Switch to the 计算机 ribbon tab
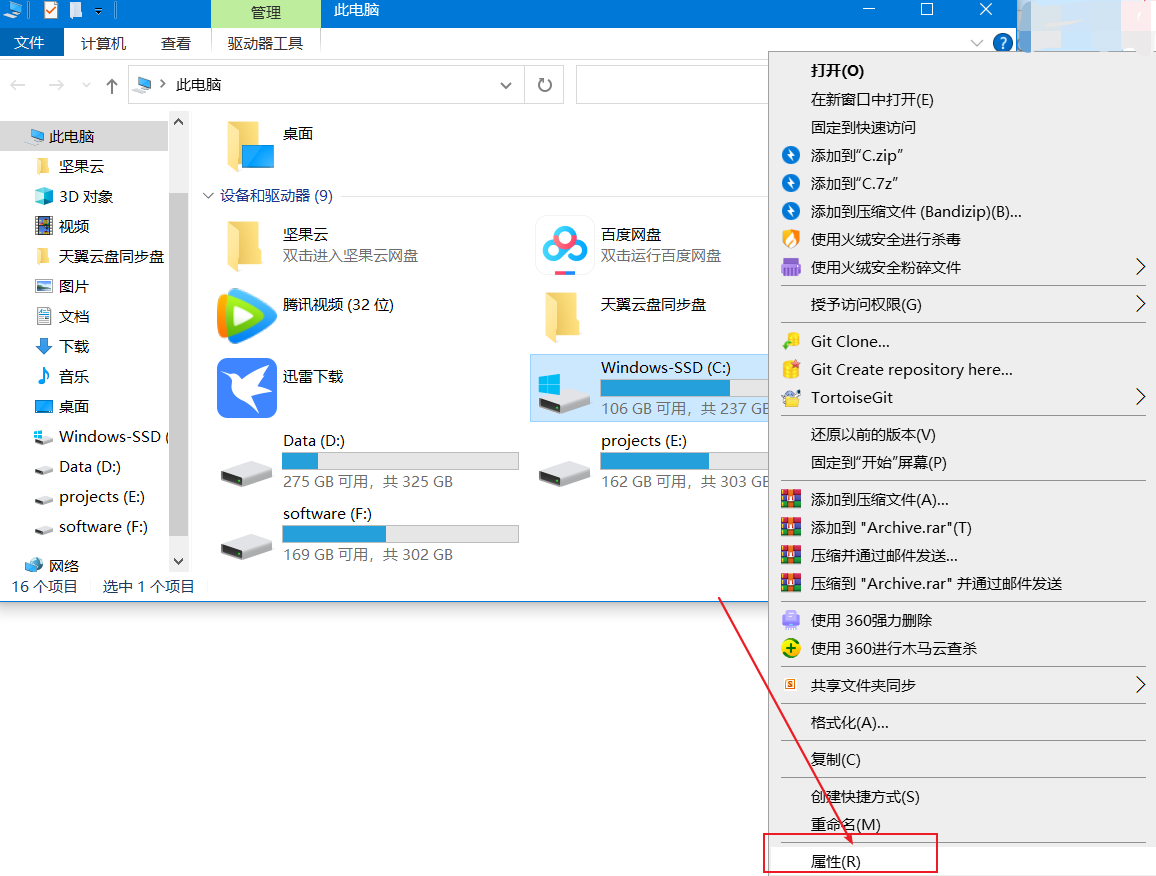The width and height of the screenshot is (1156, 876). 103,44
